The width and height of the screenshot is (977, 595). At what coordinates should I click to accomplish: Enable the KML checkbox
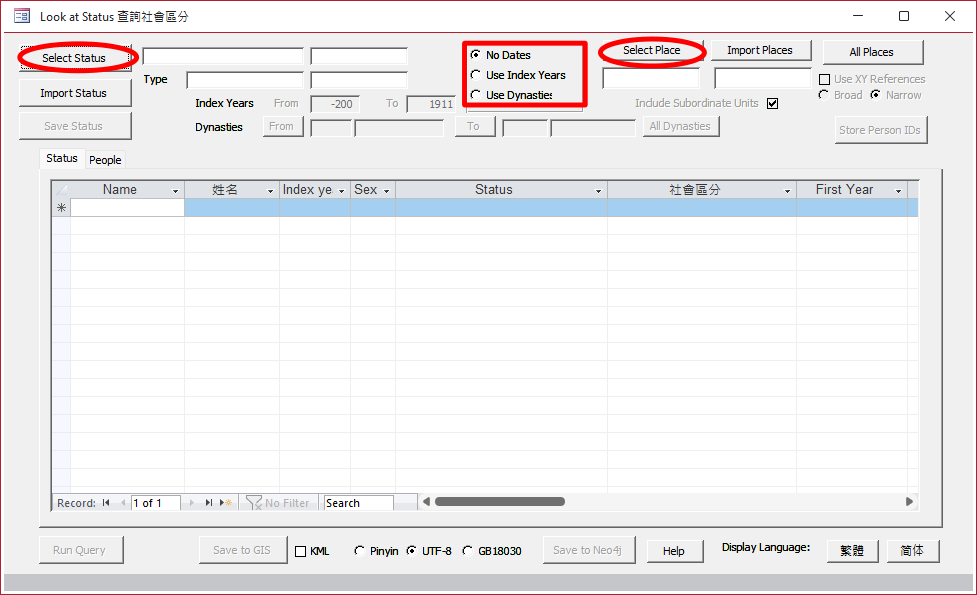coord(300,551)
